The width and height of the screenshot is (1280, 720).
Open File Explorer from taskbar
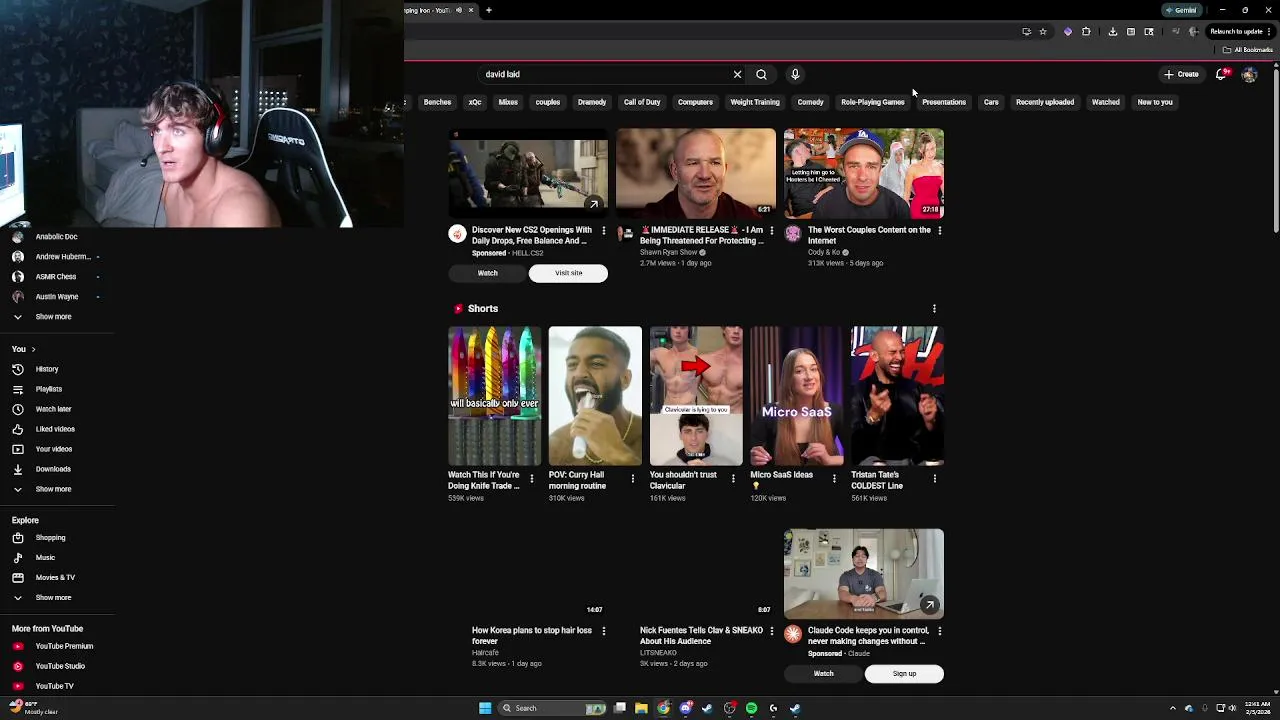coord(641,708)
